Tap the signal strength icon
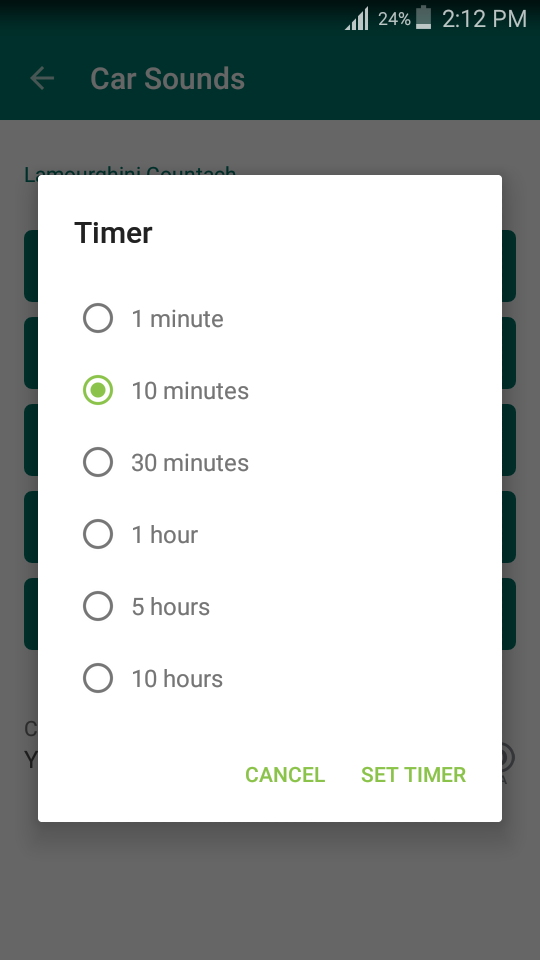Screen dimensions: 540x960 [x=357, y=18]
